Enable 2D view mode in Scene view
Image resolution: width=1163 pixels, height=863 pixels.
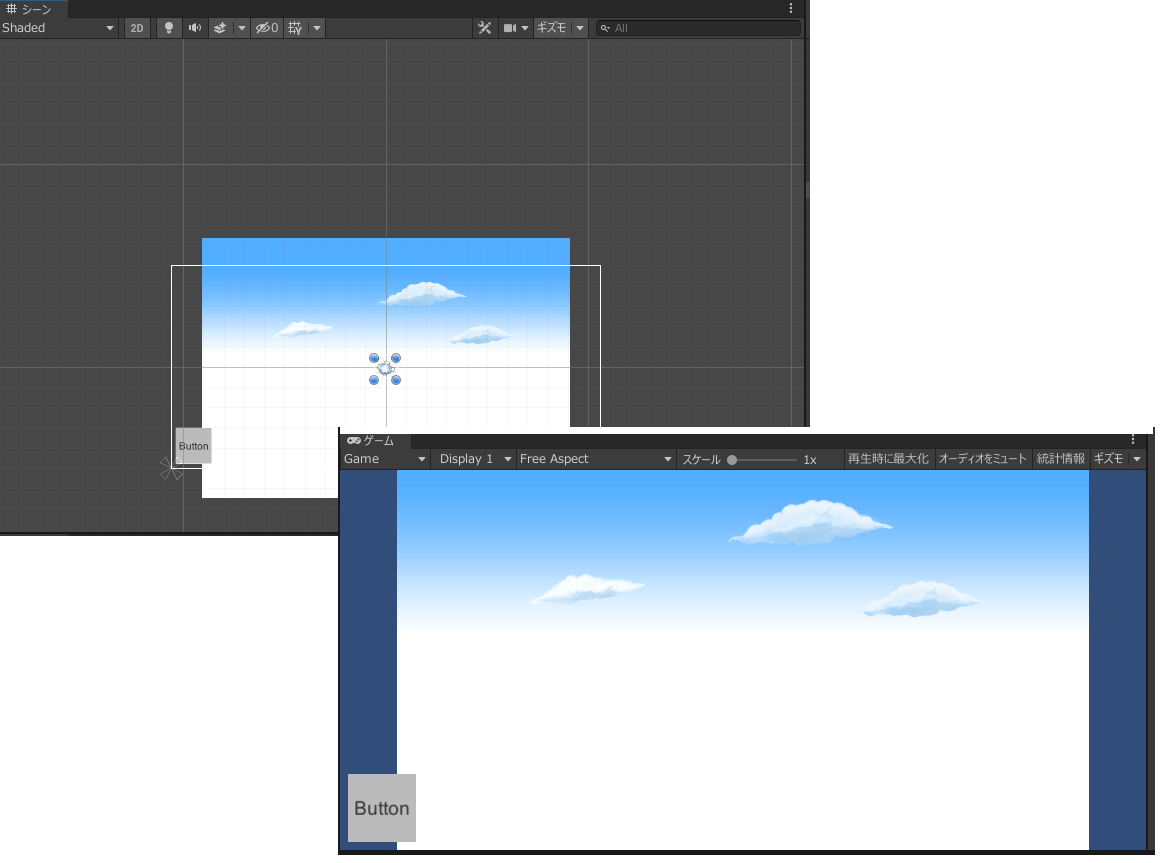click(x=136, y=28)
